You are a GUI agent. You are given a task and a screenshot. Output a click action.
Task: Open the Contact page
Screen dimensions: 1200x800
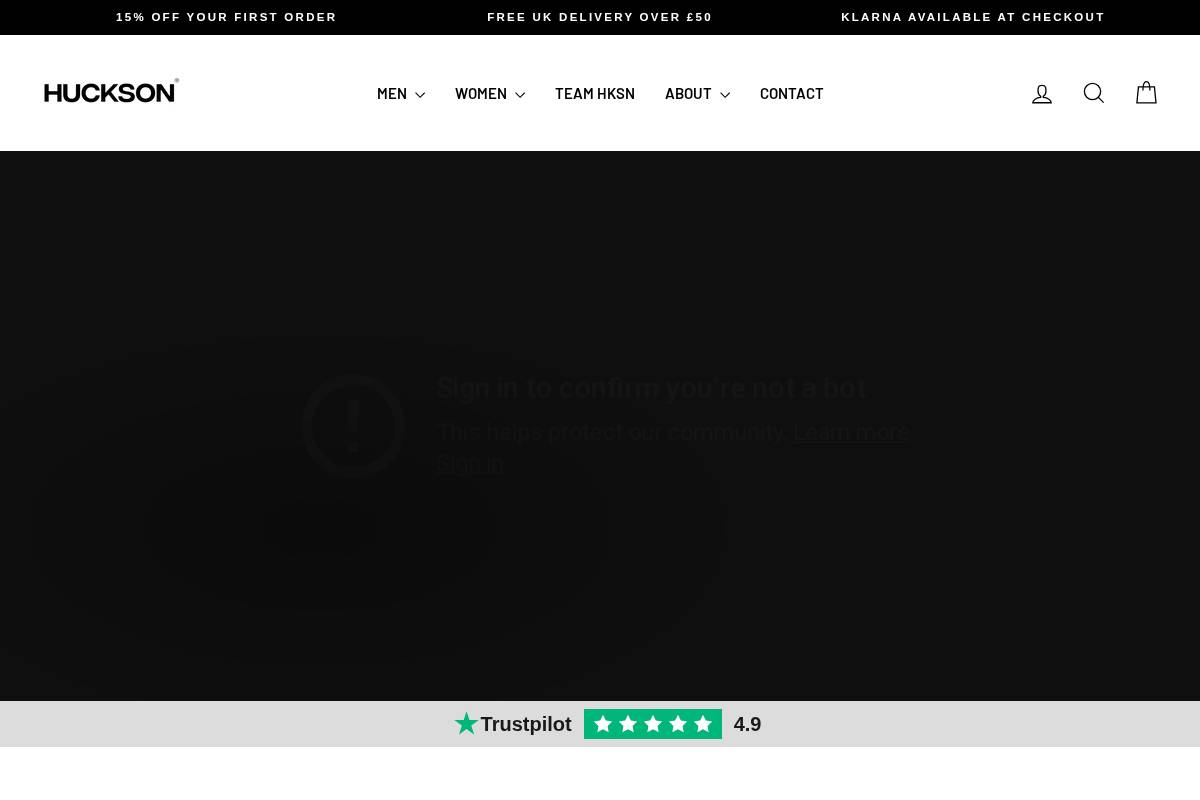click(x=792, y=94)
